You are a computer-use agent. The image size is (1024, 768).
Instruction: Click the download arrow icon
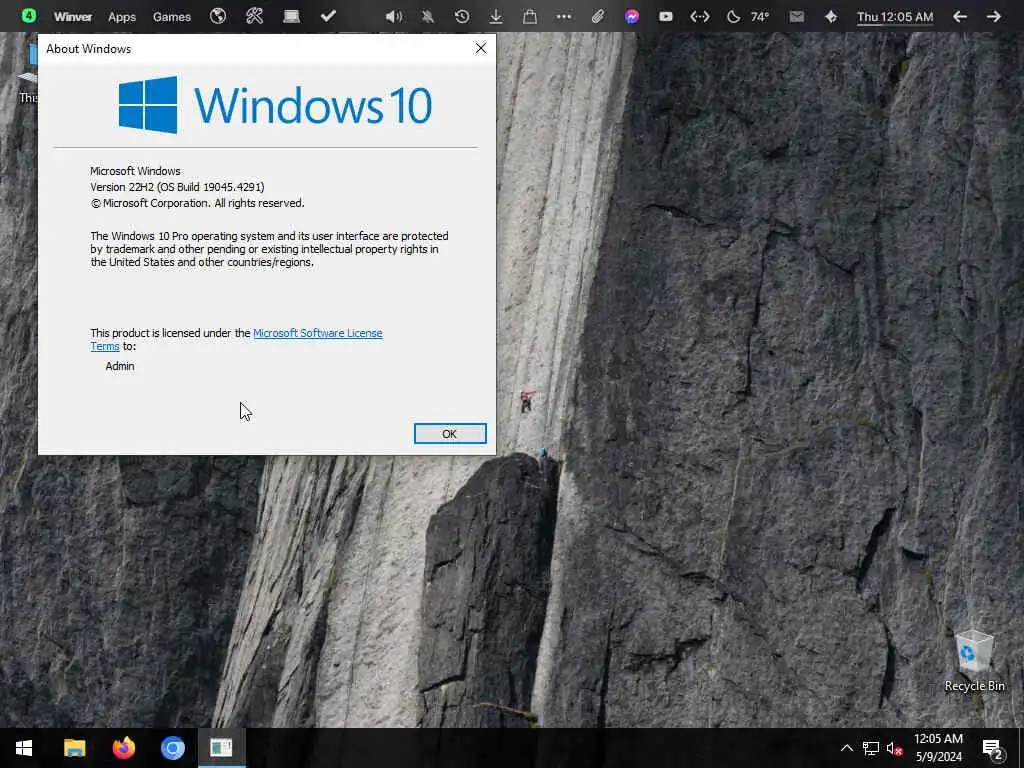pos(496,17)
